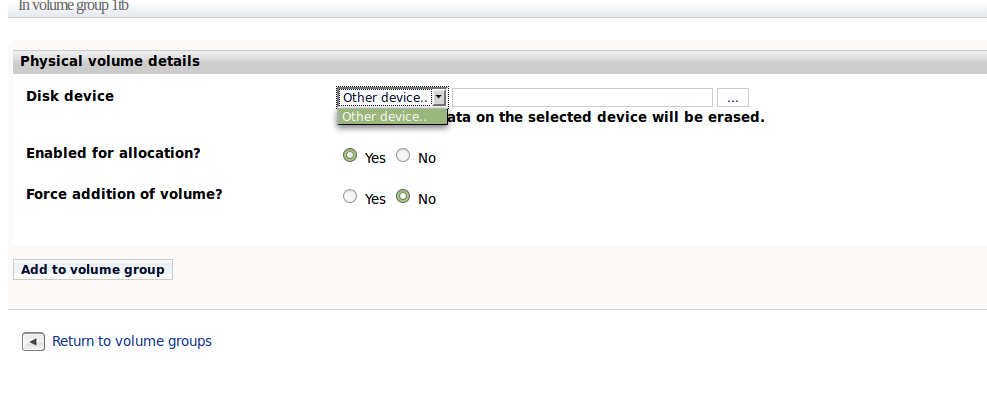Click the 'Disk device' field label
This screenshot has height=407, width=987.
[x=70, y=96]
